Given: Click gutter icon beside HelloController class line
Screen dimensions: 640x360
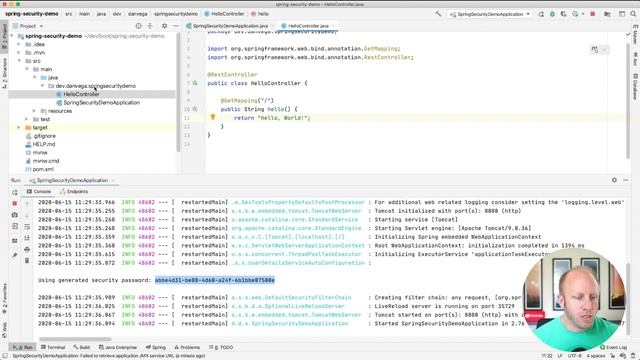Looking at the screenshot, I should 195,83.
